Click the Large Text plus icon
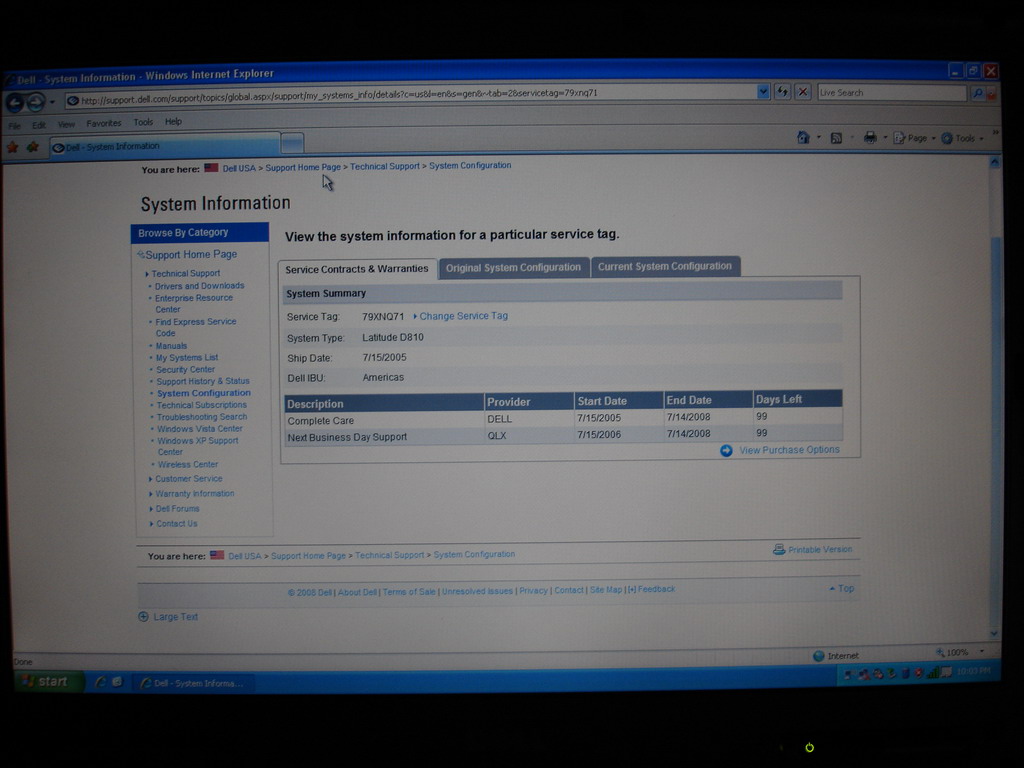The width and height of the screenshot is (1024, 768). (143, 616)
